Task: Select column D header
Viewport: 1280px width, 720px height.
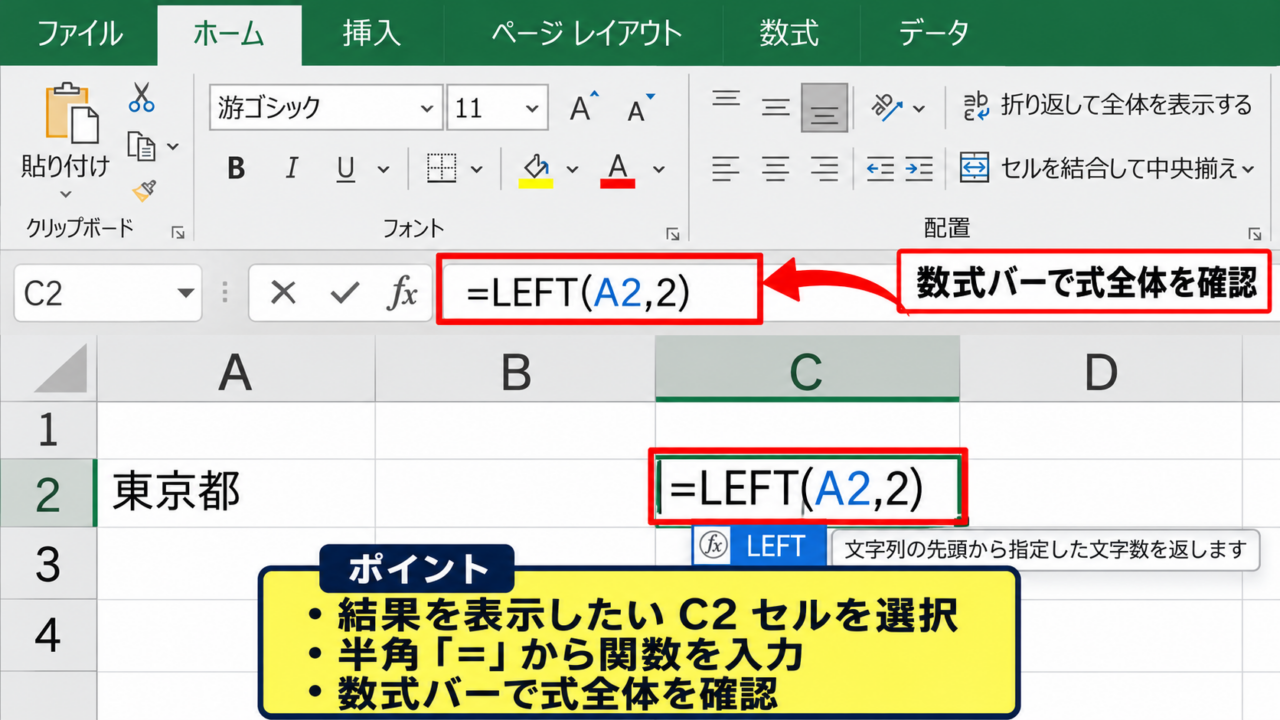Action: click(x=1100, y=370)
